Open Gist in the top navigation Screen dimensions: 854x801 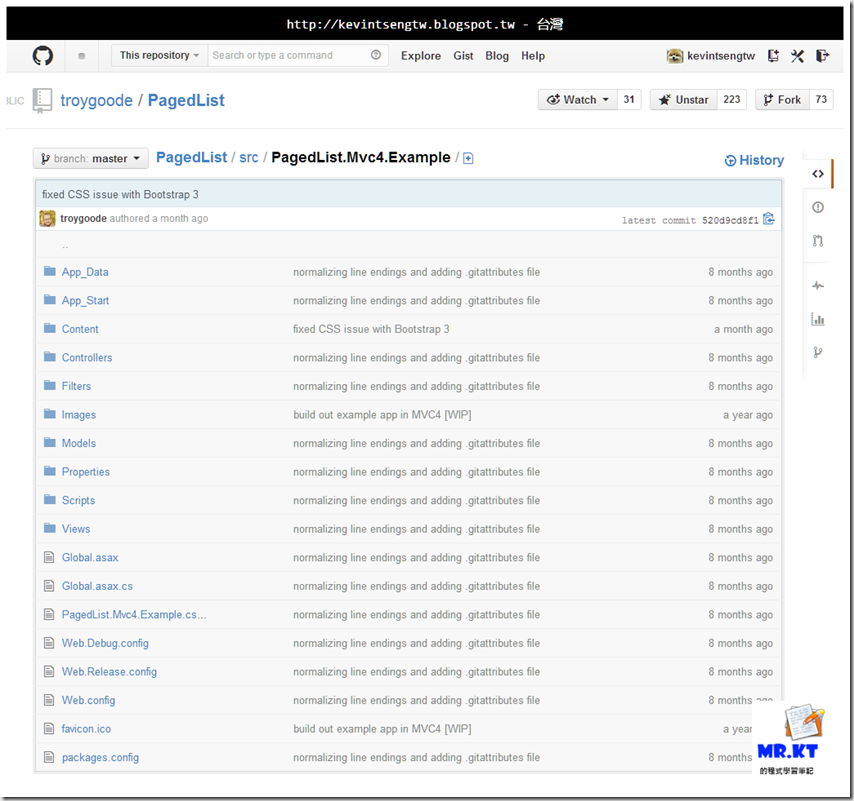(463, 56)
